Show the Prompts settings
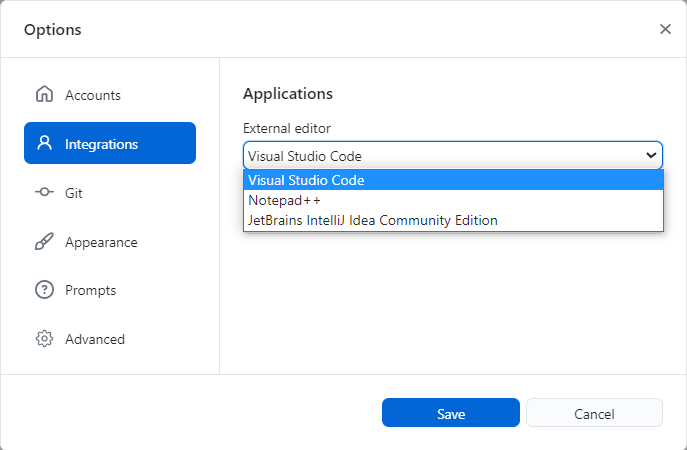The height and width of the screenshot is (450, 687). tap(110, 290)
